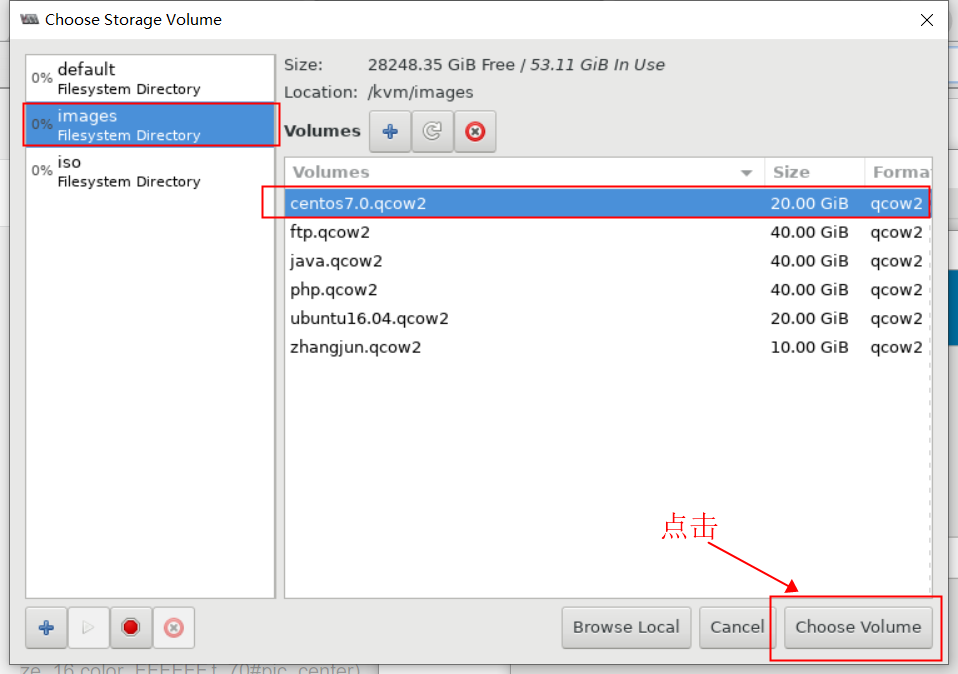Sort by the Size column header
This screenshot has width=958, height=674.
[x=814, y=172]
